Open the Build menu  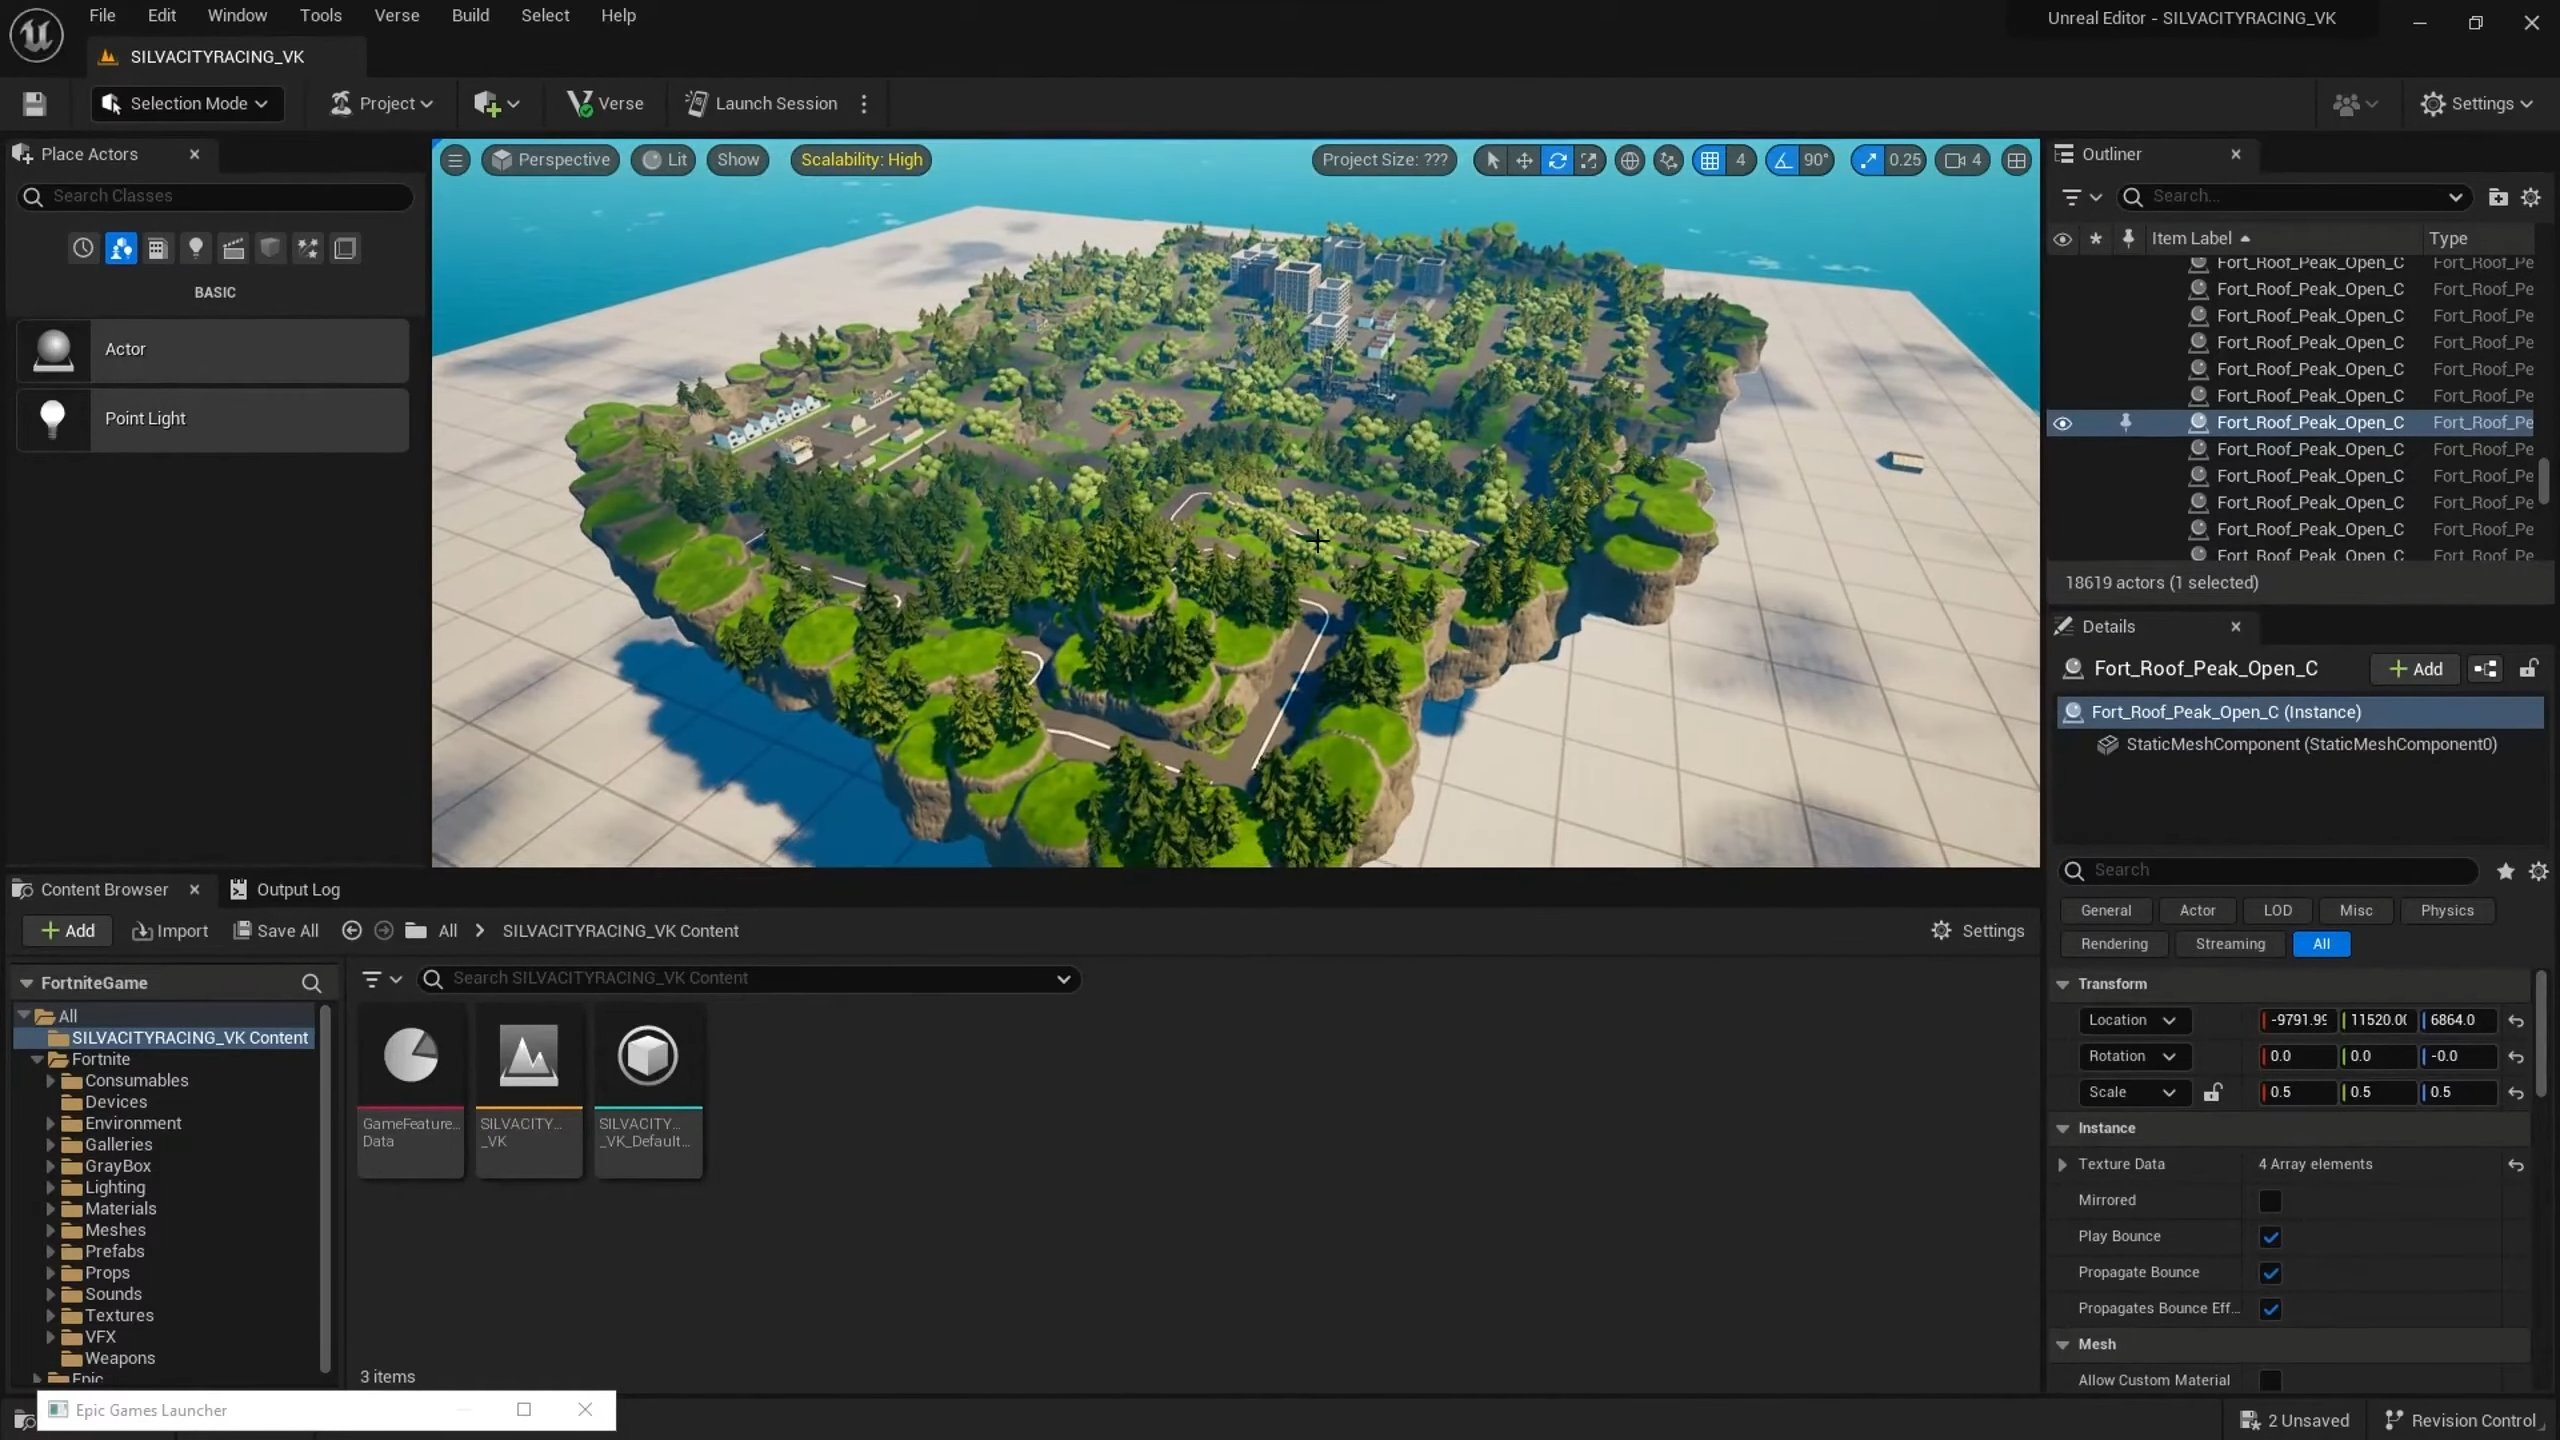[x=470, y=15]
